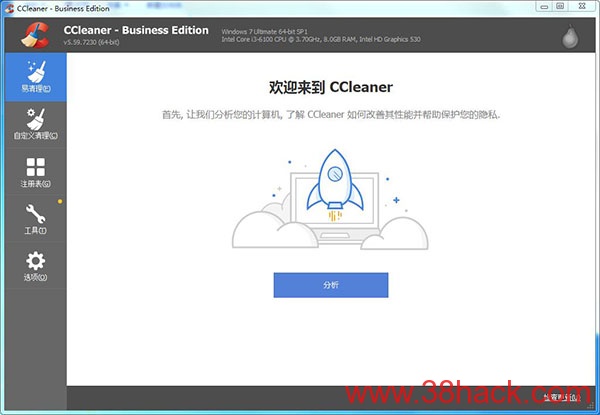Click the heading 欢迎来到 CCleaner
The height and width of the screenshot is (415, 600).
click(331, 87)
